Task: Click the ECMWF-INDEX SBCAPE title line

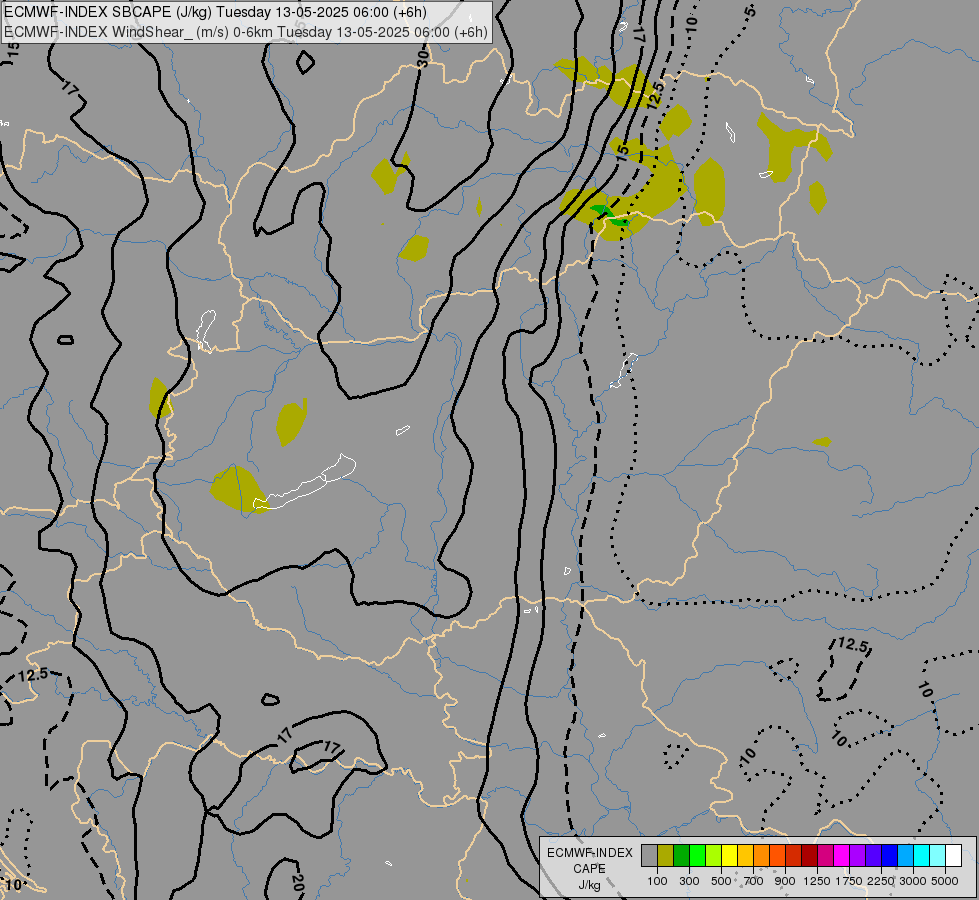Action: tap(215, 12)
